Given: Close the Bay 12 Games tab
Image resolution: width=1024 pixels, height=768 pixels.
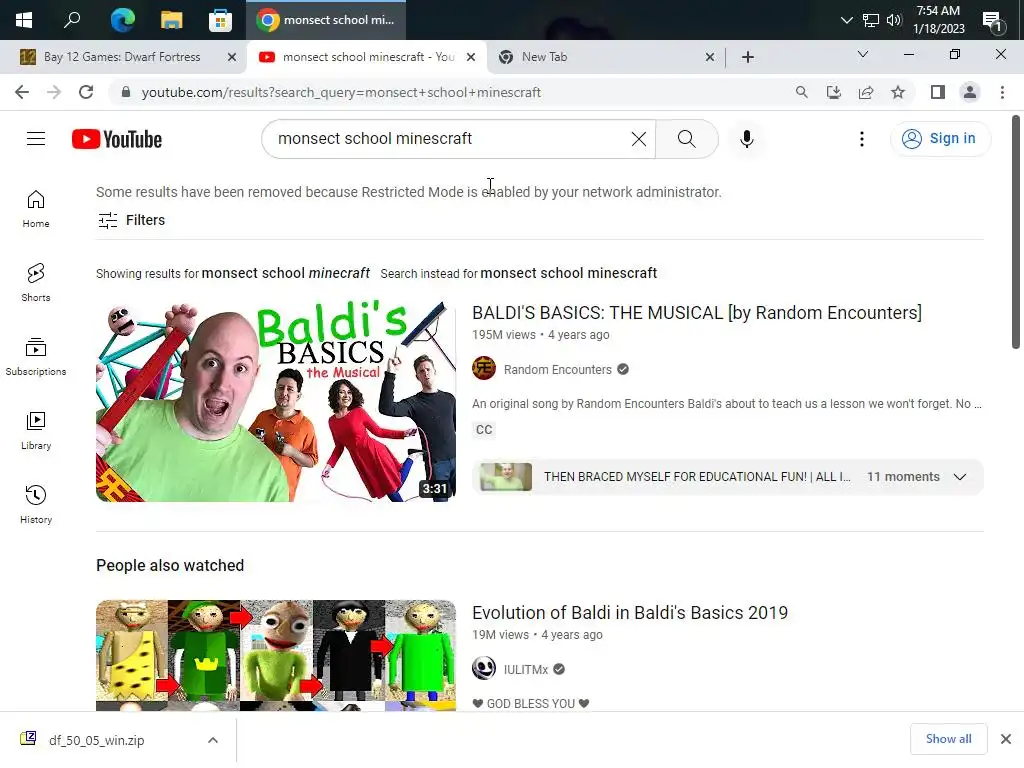Looking at the screenshot, I should click(x=232, y=57).
